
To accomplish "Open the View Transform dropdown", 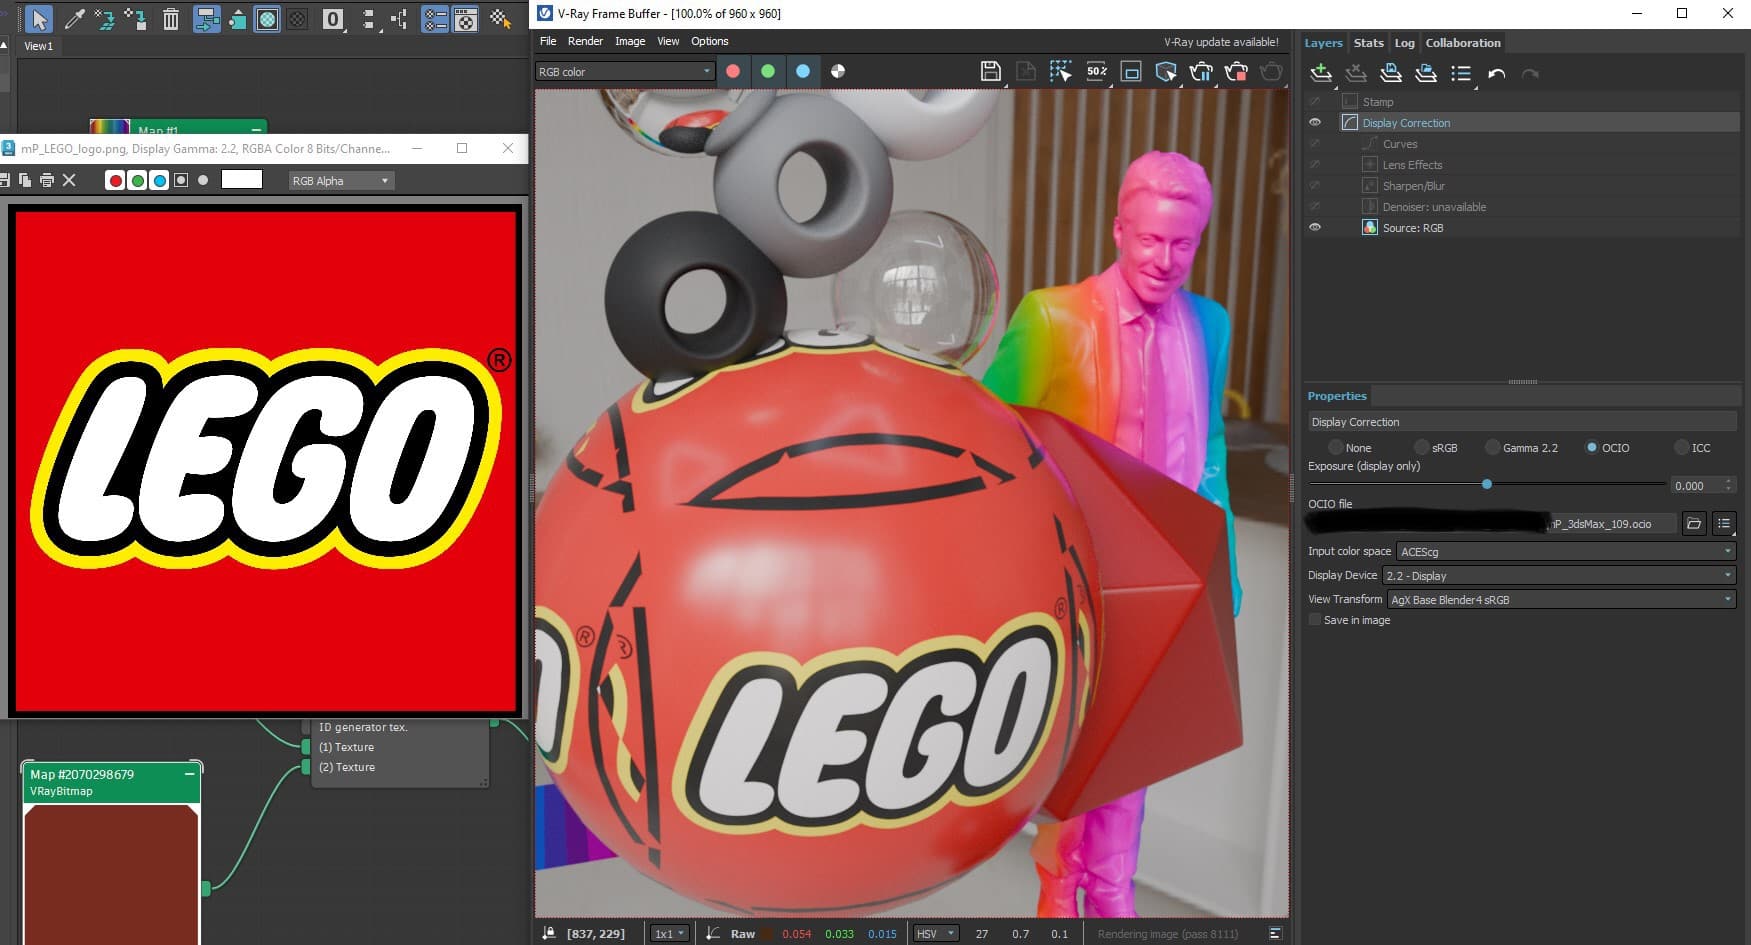I will [1560, 599].
